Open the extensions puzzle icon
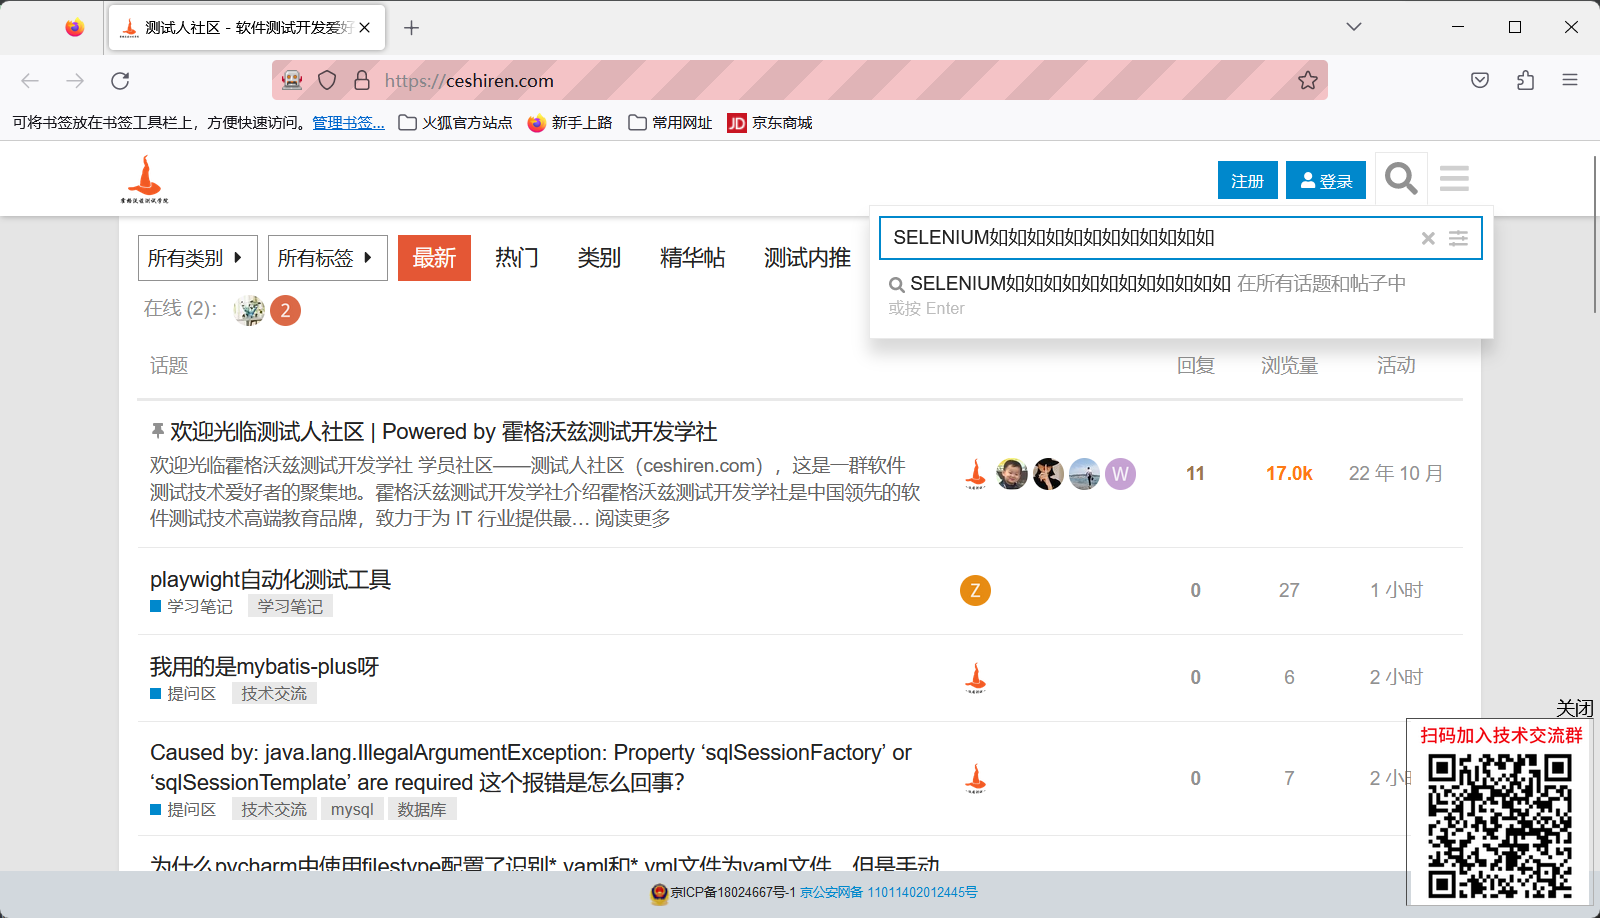This screenshot has height=918, width=1600. point(1525,81)
